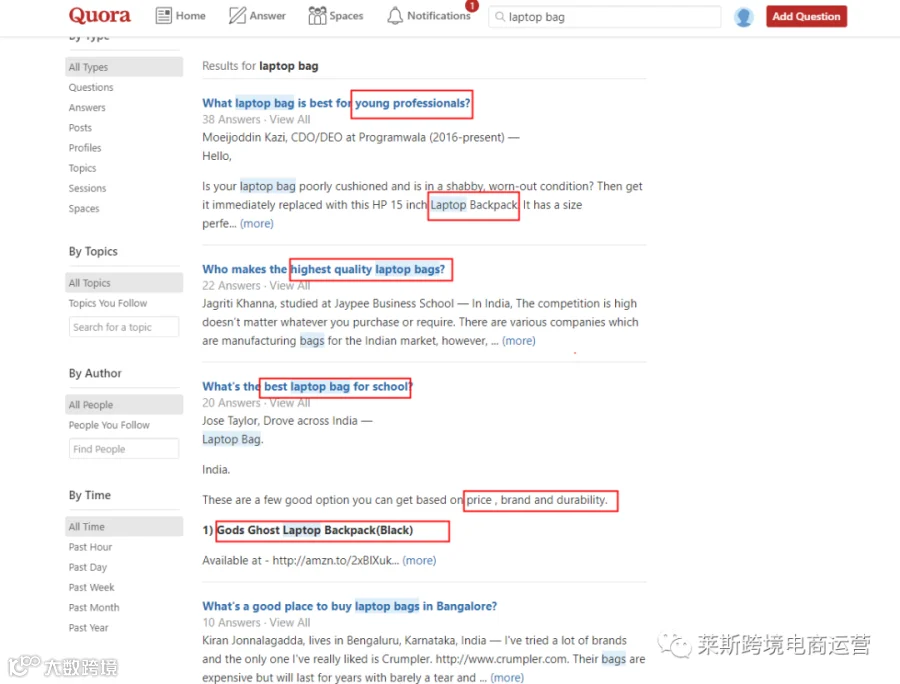Click 'Gods Ghost Laptop Backpack(Black)' text
The width and height of the screenshot is (900, 684).
tap(315, 530)
